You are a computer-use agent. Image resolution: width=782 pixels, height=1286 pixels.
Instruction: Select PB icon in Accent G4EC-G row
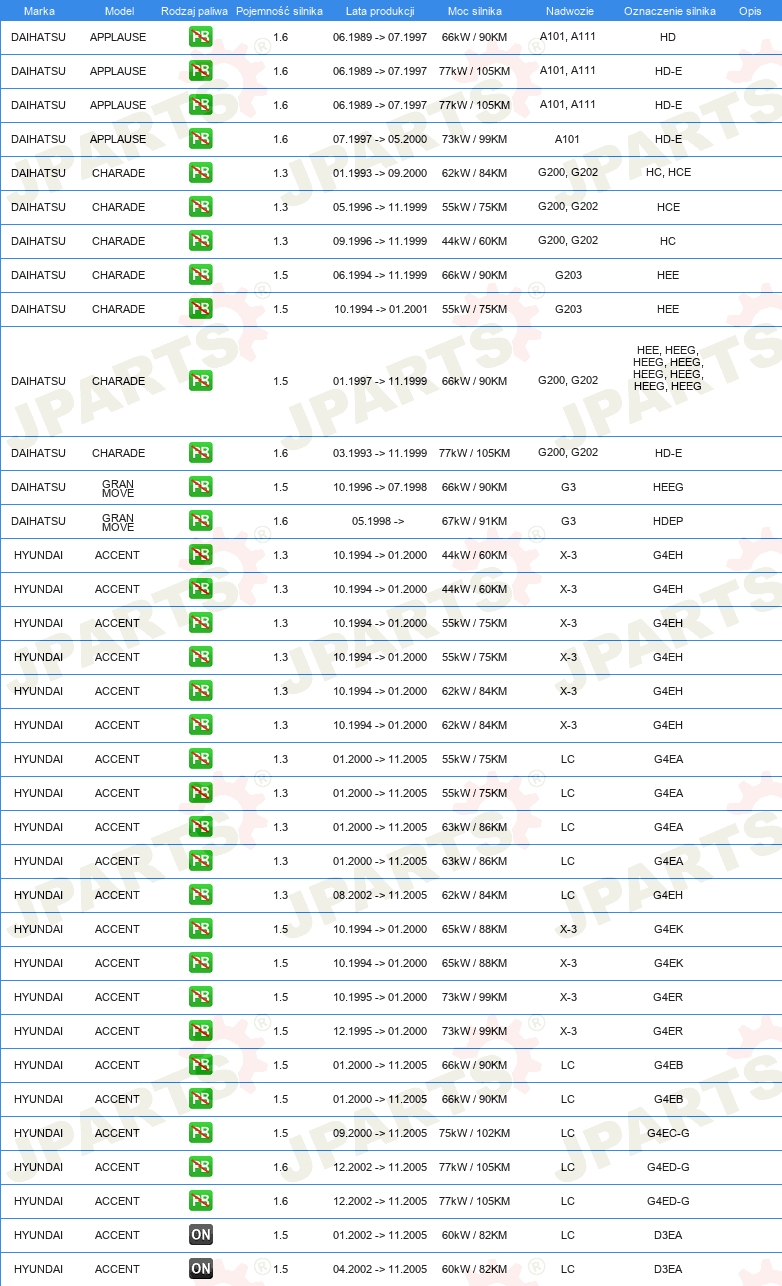200,1133
